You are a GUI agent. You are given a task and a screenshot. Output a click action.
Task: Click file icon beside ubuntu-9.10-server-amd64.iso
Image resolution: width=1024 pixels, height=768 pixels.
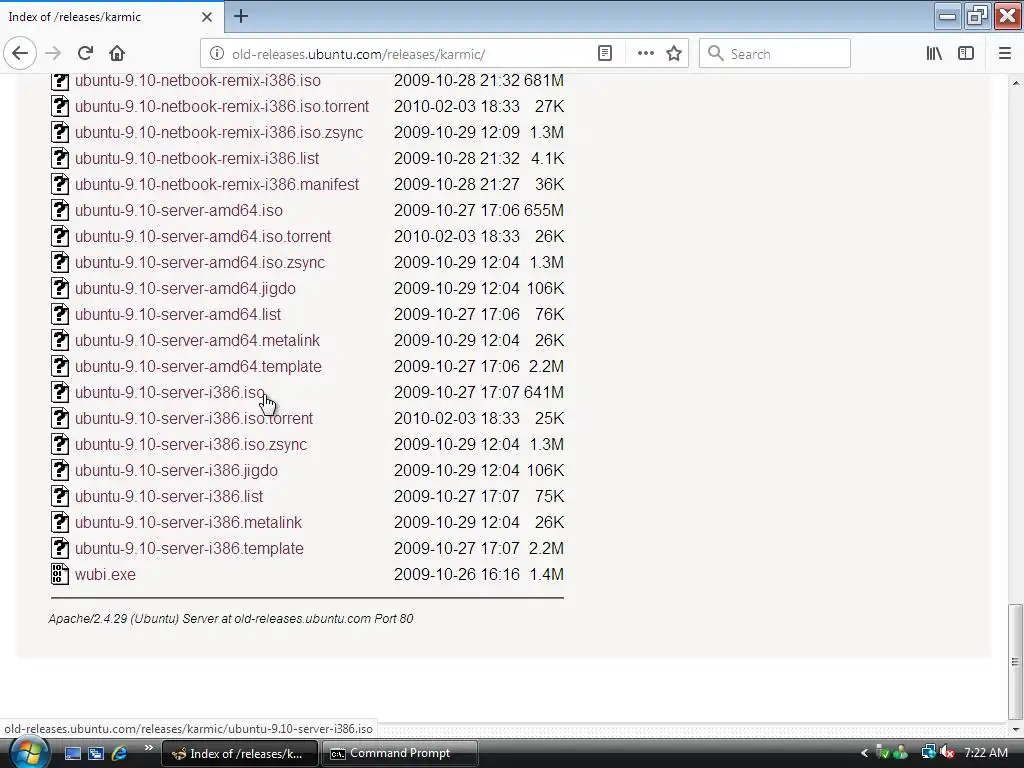click(x=60, y=210)
